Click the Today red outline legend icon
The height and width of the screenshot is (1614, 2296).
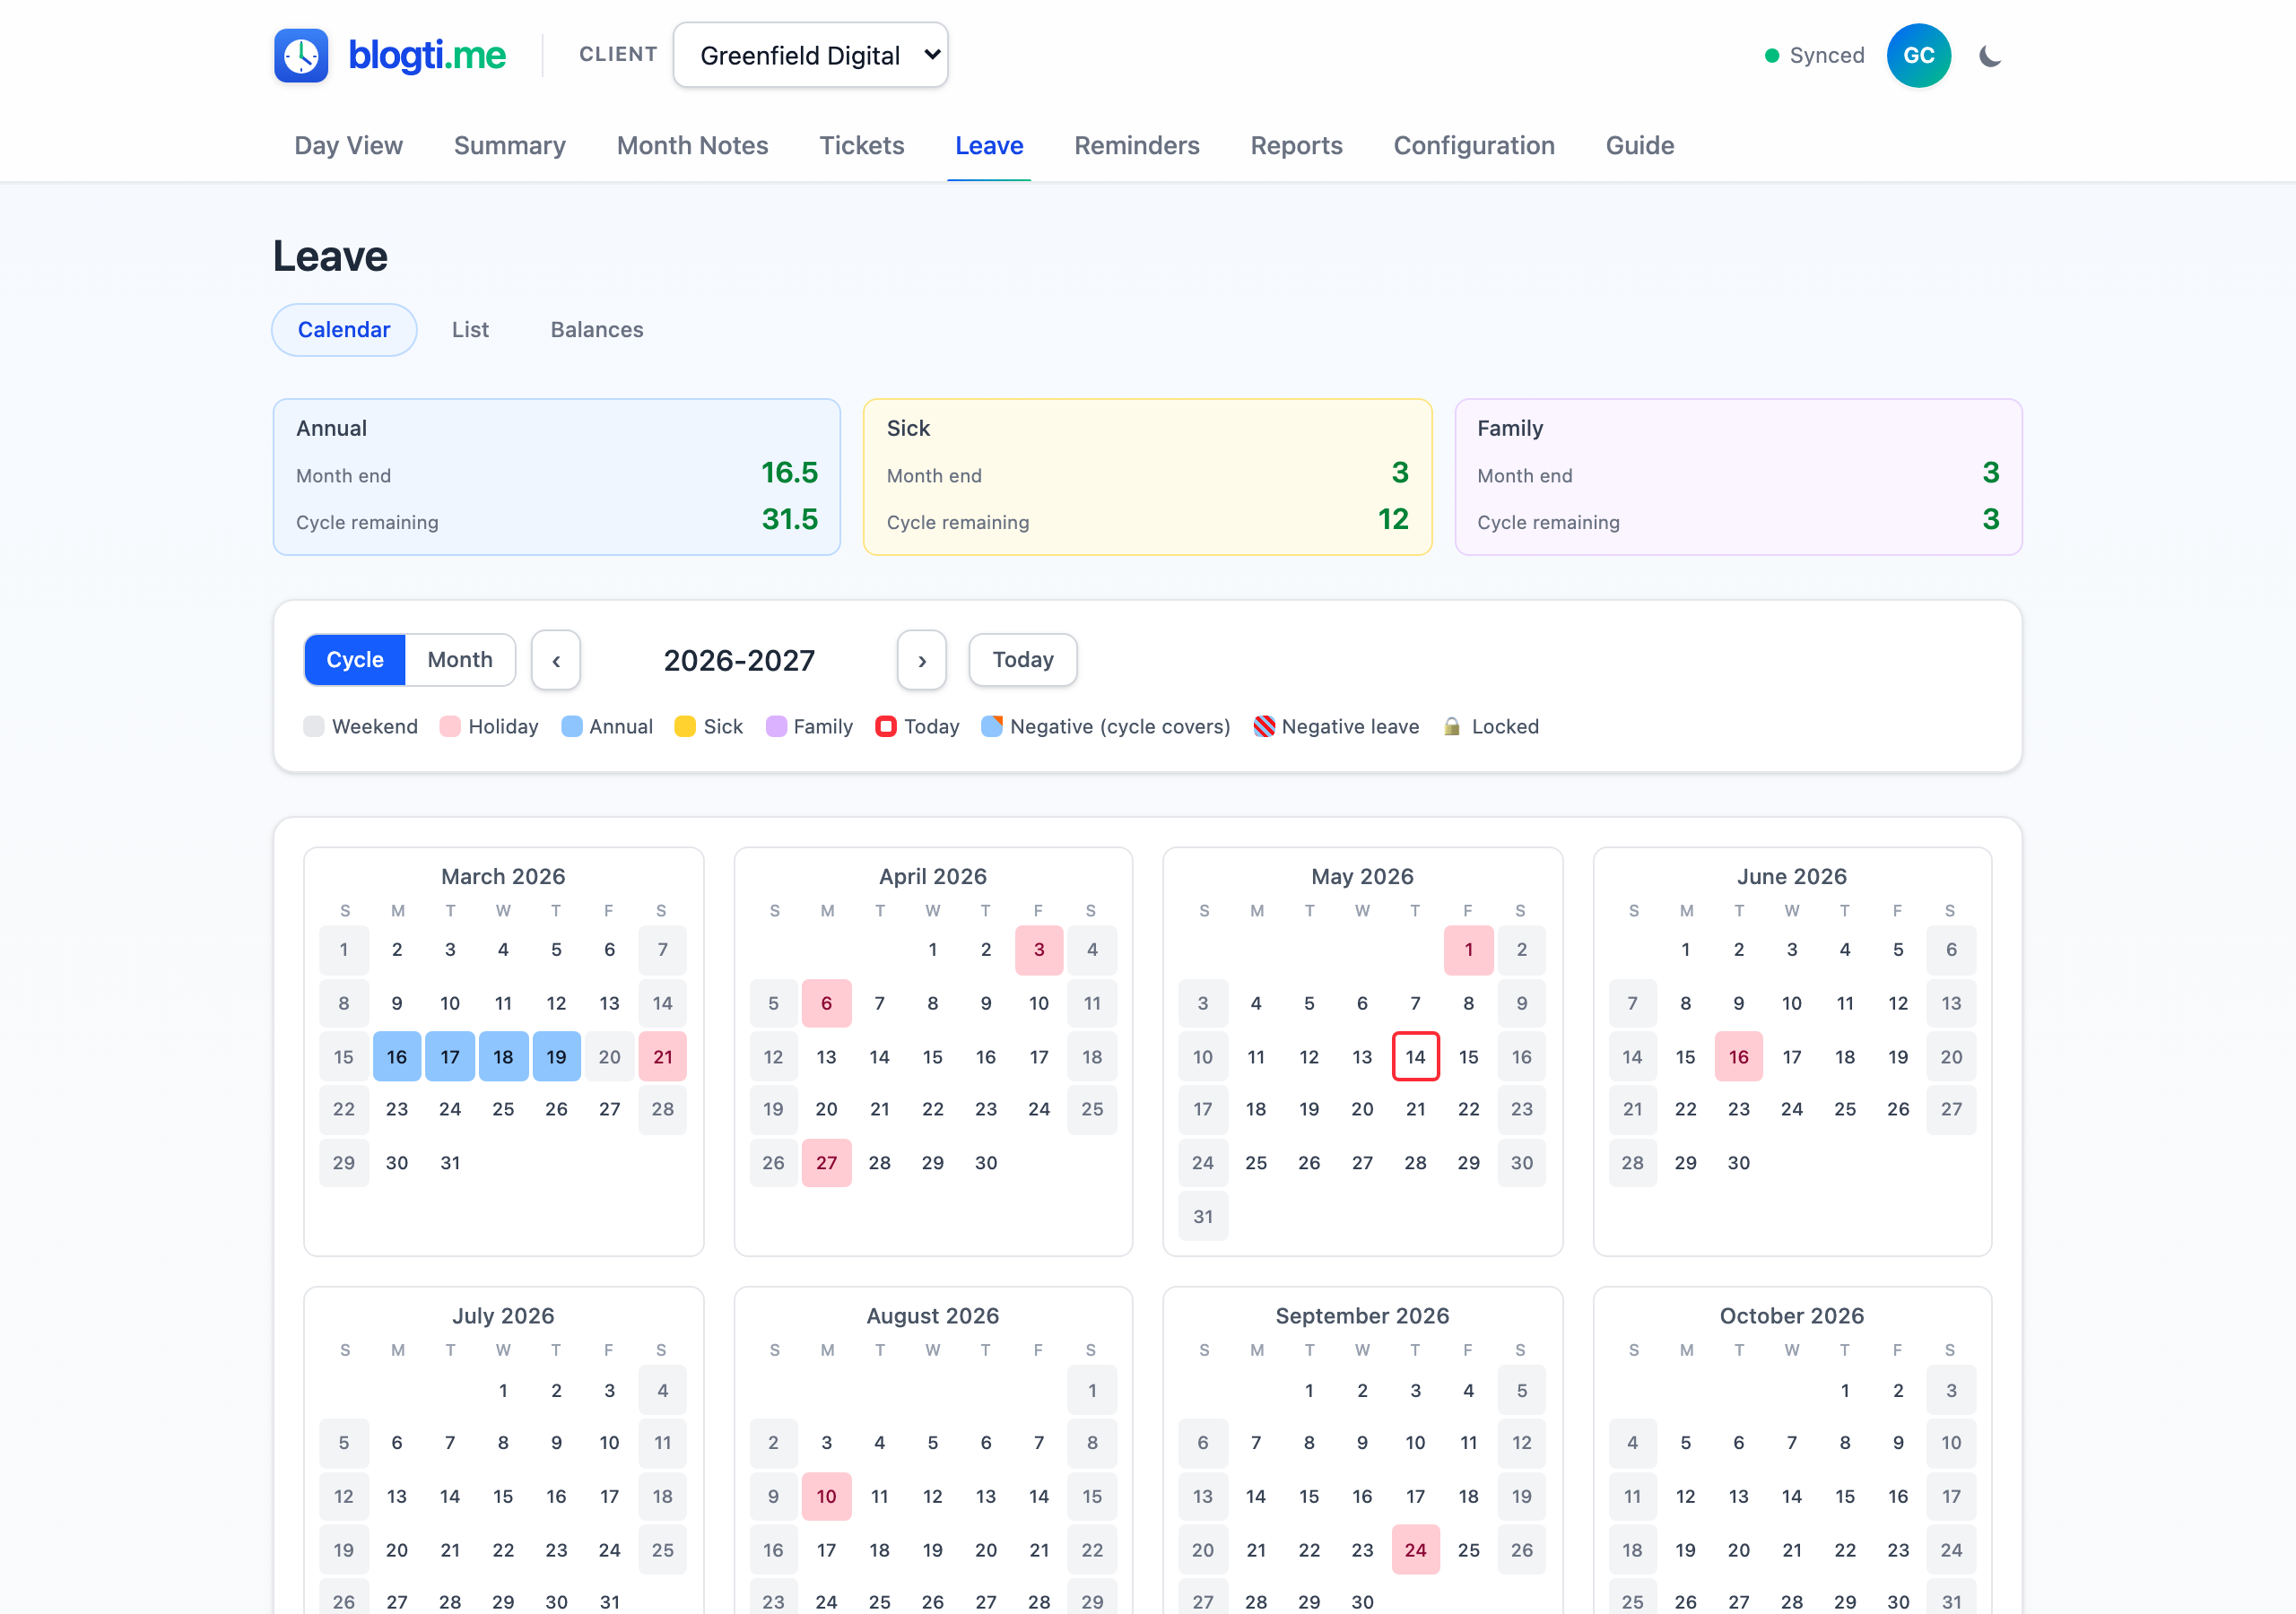(886, 727)
